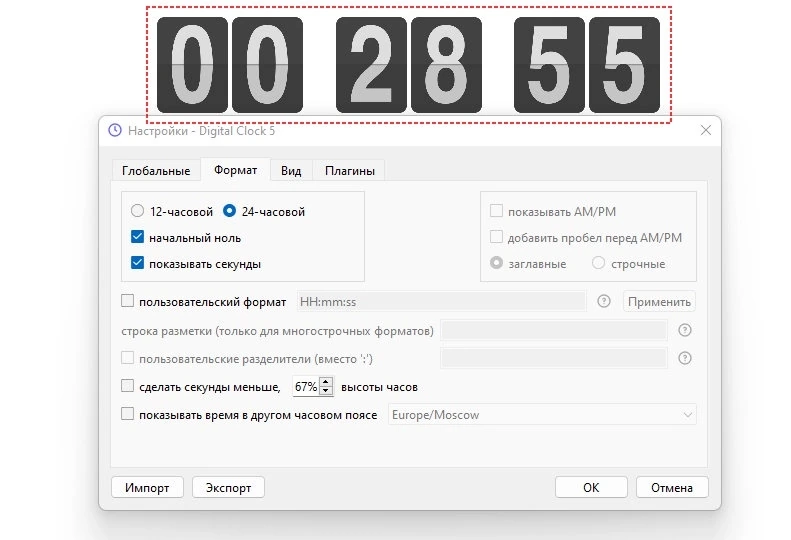Open help for custom separators field
Viewport: 791px width, 540px height.
[x=685, y=358]
